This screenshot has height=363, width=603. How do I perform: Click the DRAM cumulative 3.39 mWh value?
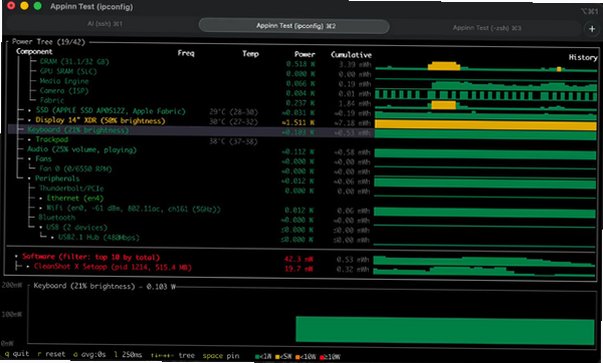(355, 65)
